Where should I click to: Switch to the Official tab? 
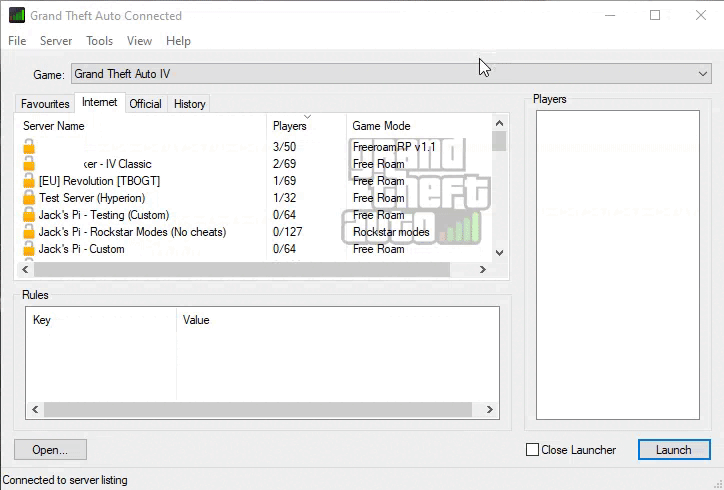(x=145, y=104)
